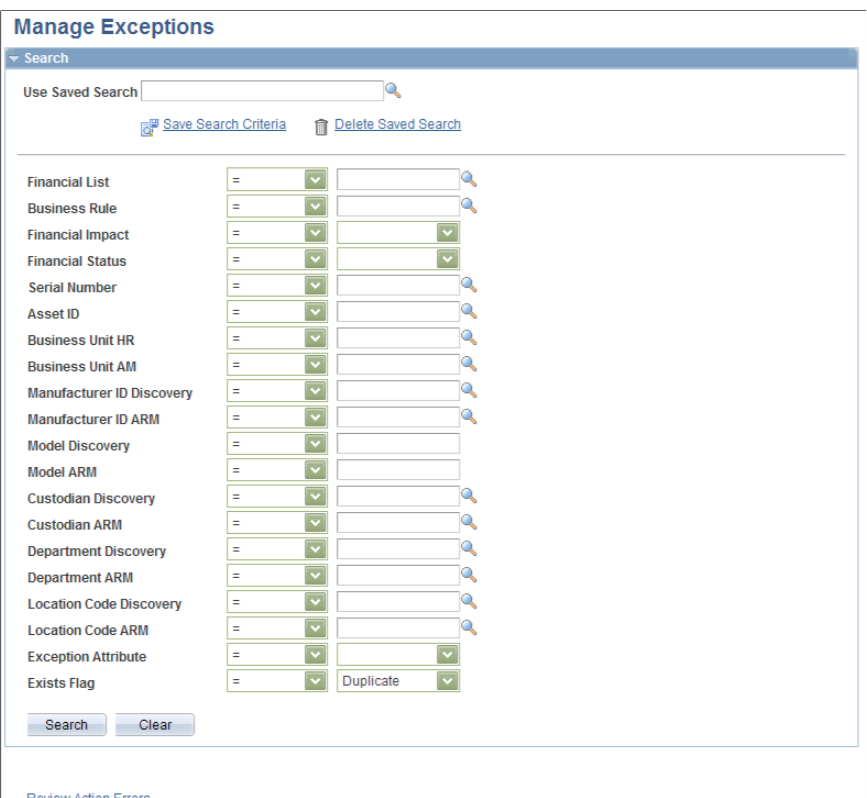Open the Exception Attribute value dropdown
Screen dimensions: 867x798
(x=448, y=653)
